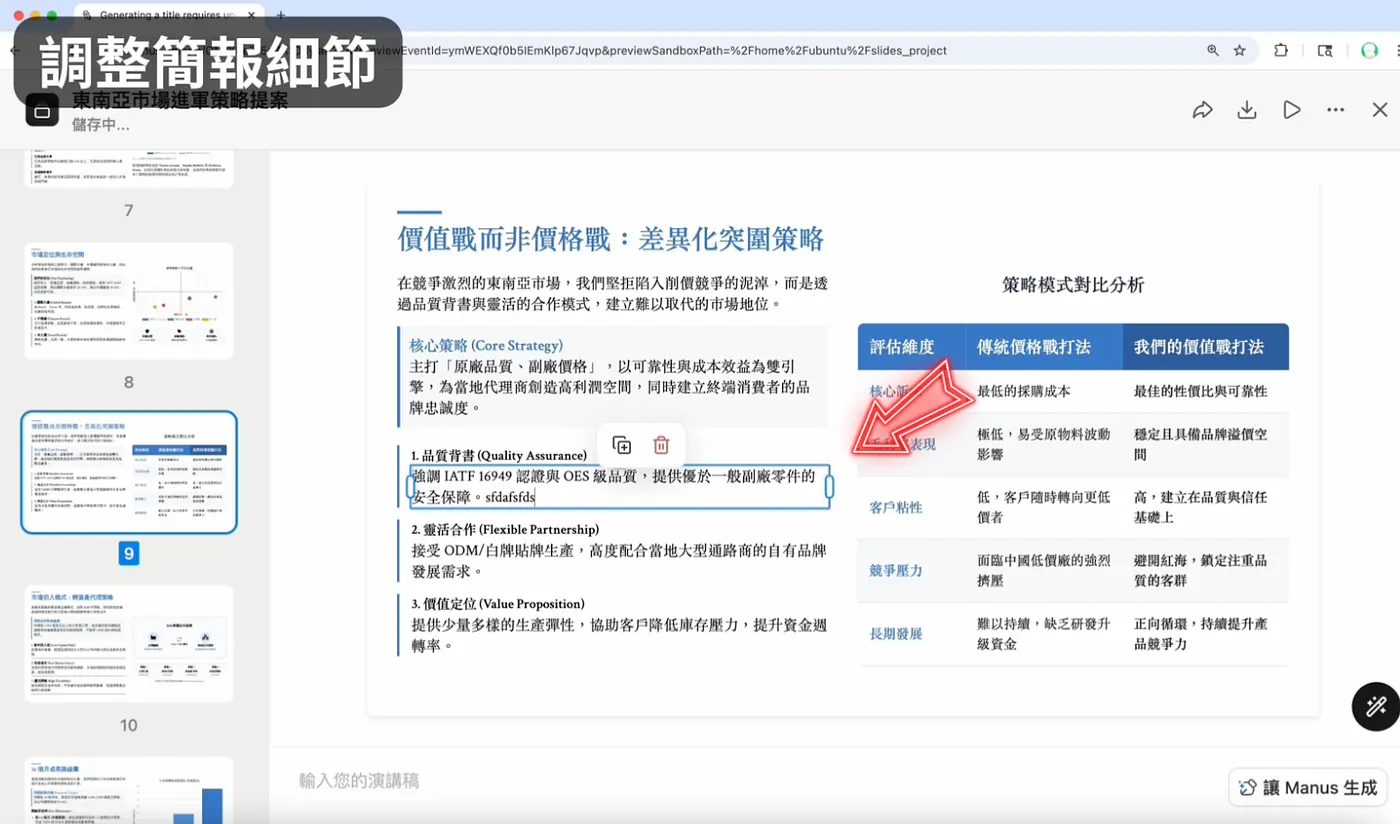This screenshot has width=1400, height=824.
Task: Click the heading 3. 價值定位 (Value Proposition)
Action: click(x=498, y=604)
